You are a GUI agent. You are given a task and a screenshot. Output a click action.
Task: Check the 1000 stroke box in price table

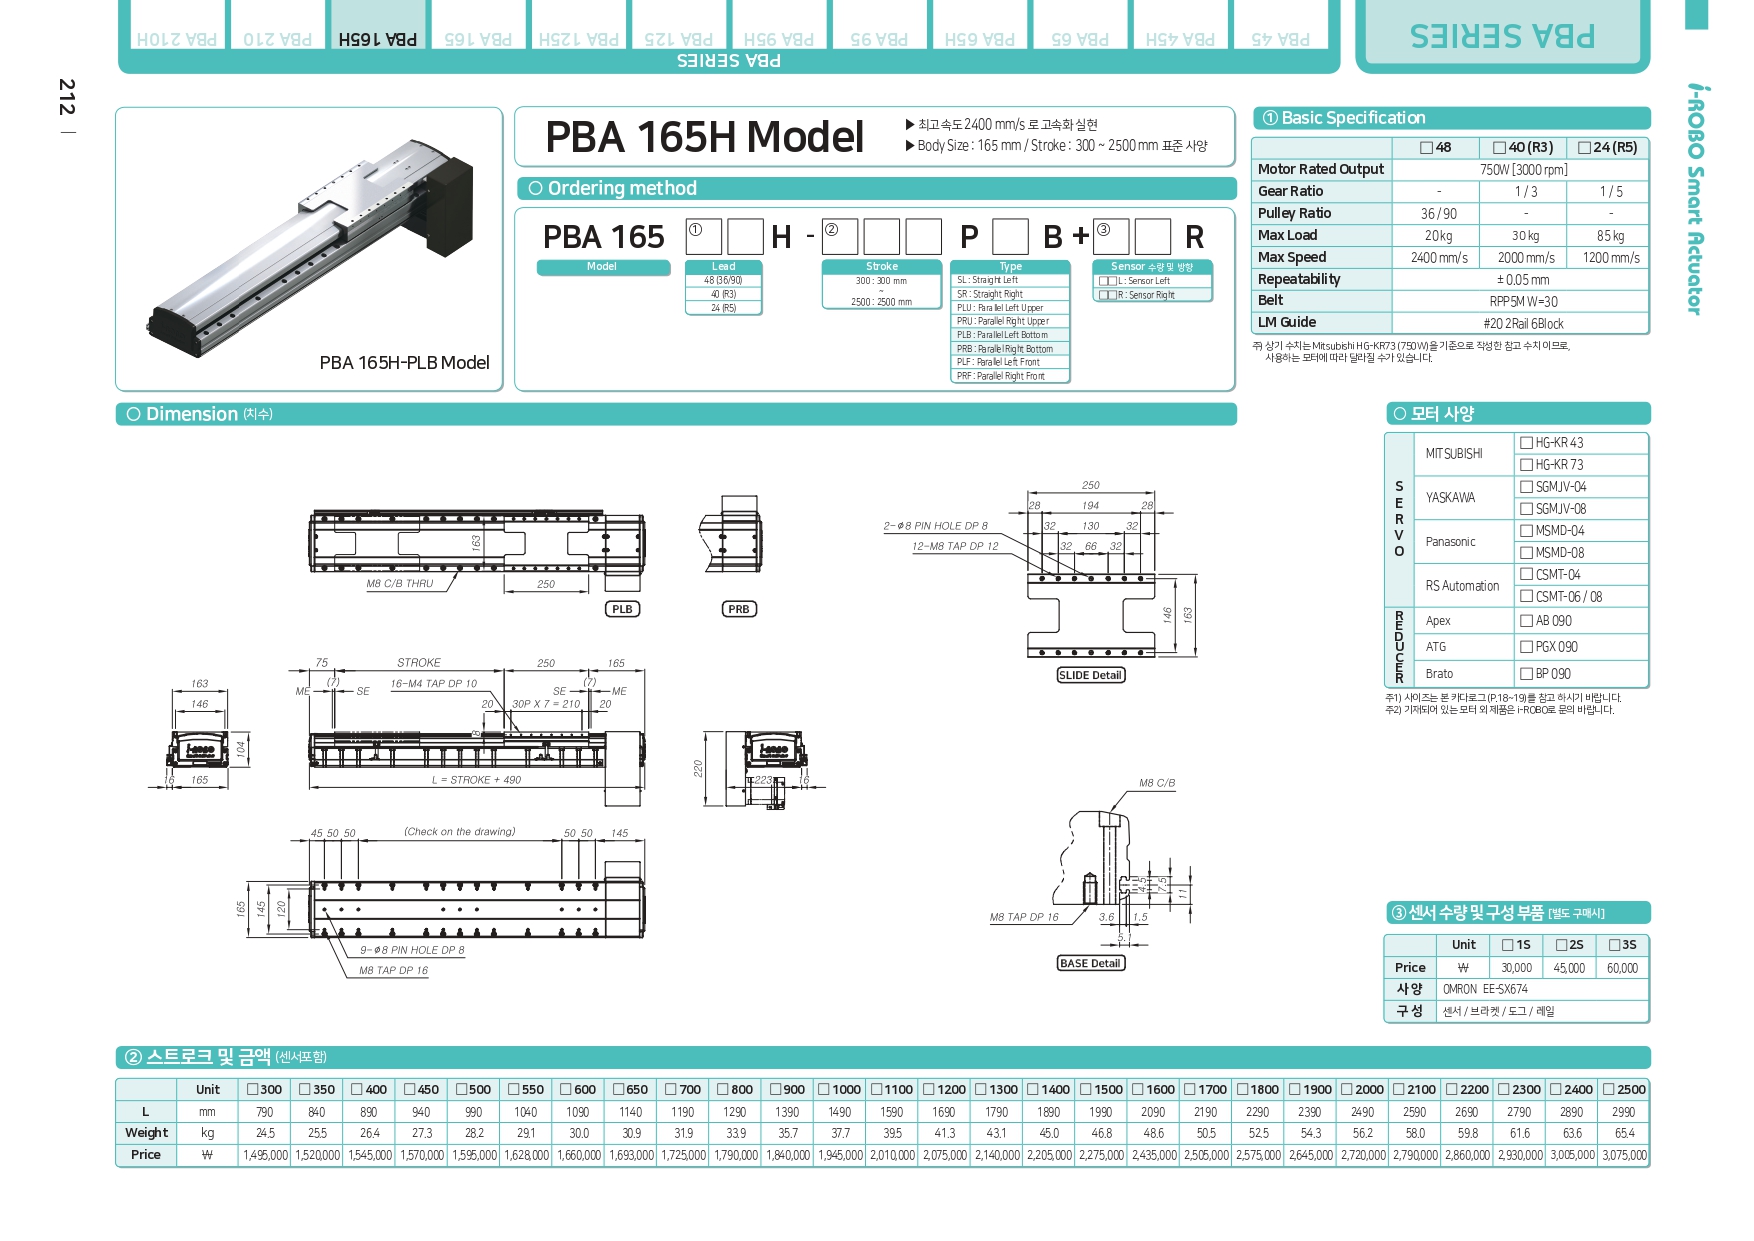pyautogui.click(x=824, y=1090)
